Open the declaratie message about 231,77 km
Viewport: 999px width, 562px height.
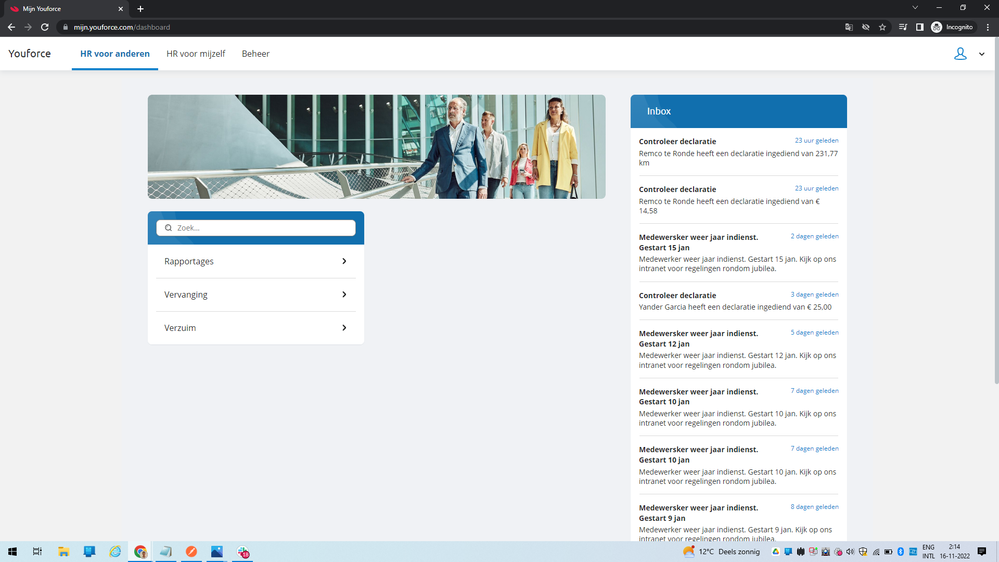coord(738,152)
